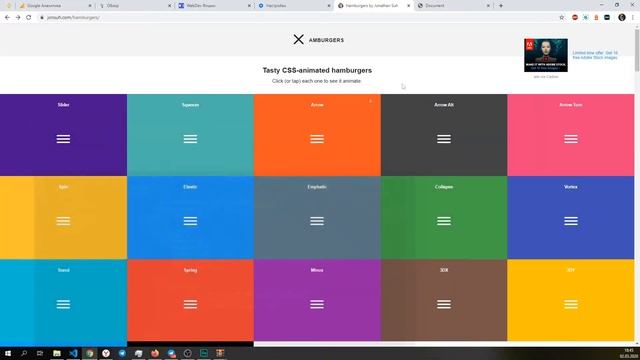
Task: Toggle the Slider hamburger icon
Action: pos(63,139)
